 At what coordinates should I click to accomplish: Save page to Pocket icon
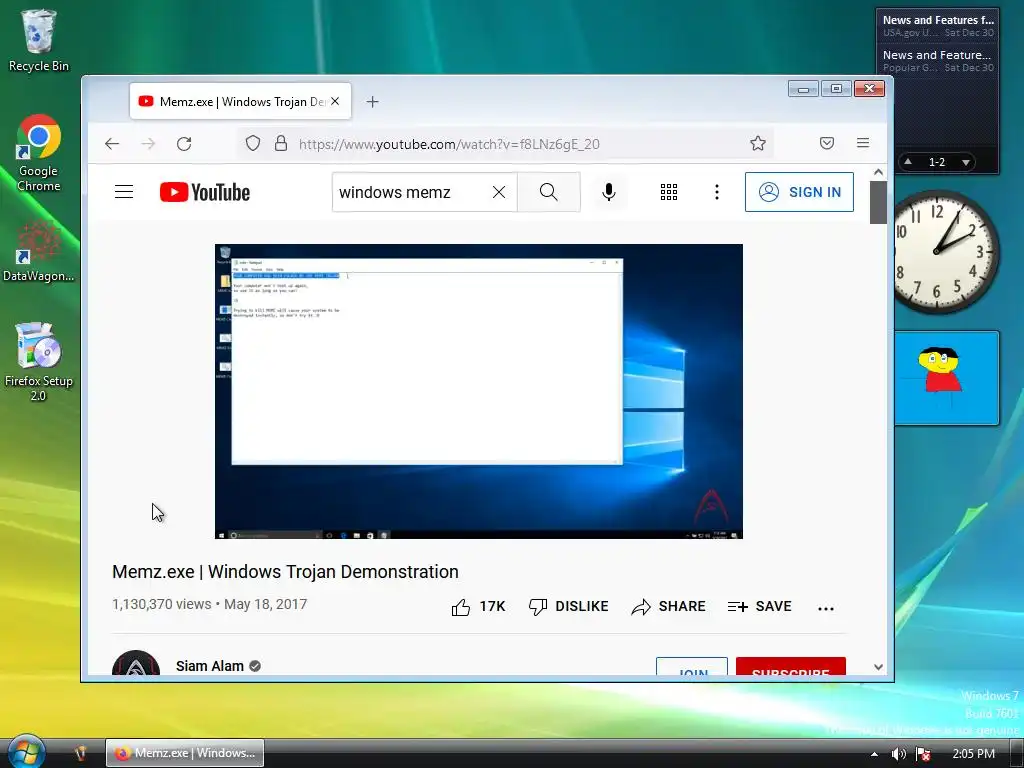tap(827, 143)
